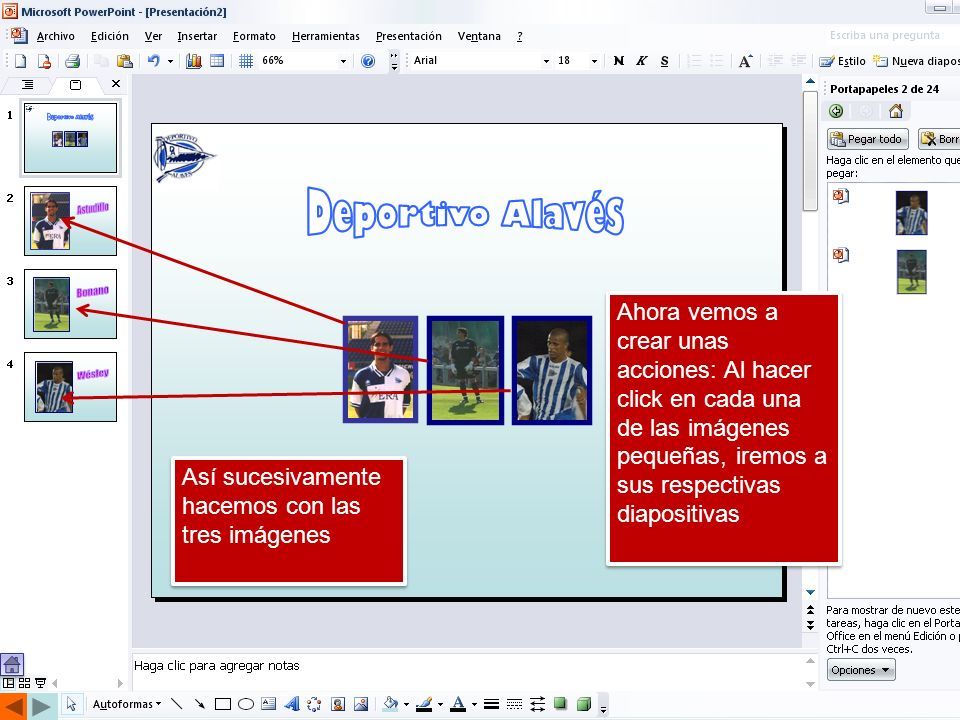Insert WordArt from the drawing toolbar
960x720 pixels.
pos(292,704)
